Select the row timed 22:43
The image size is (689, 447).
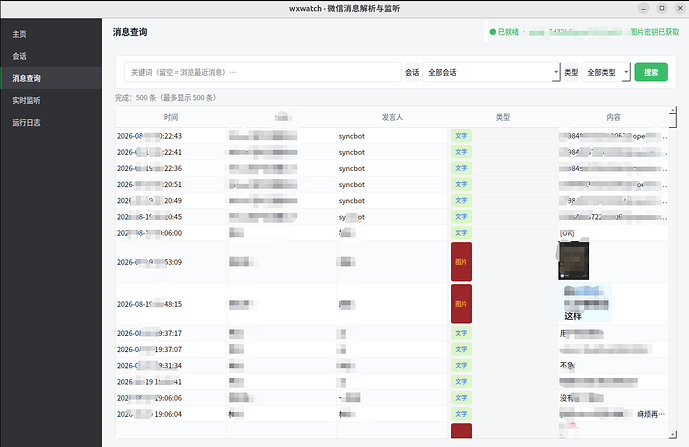pos(392,136)
